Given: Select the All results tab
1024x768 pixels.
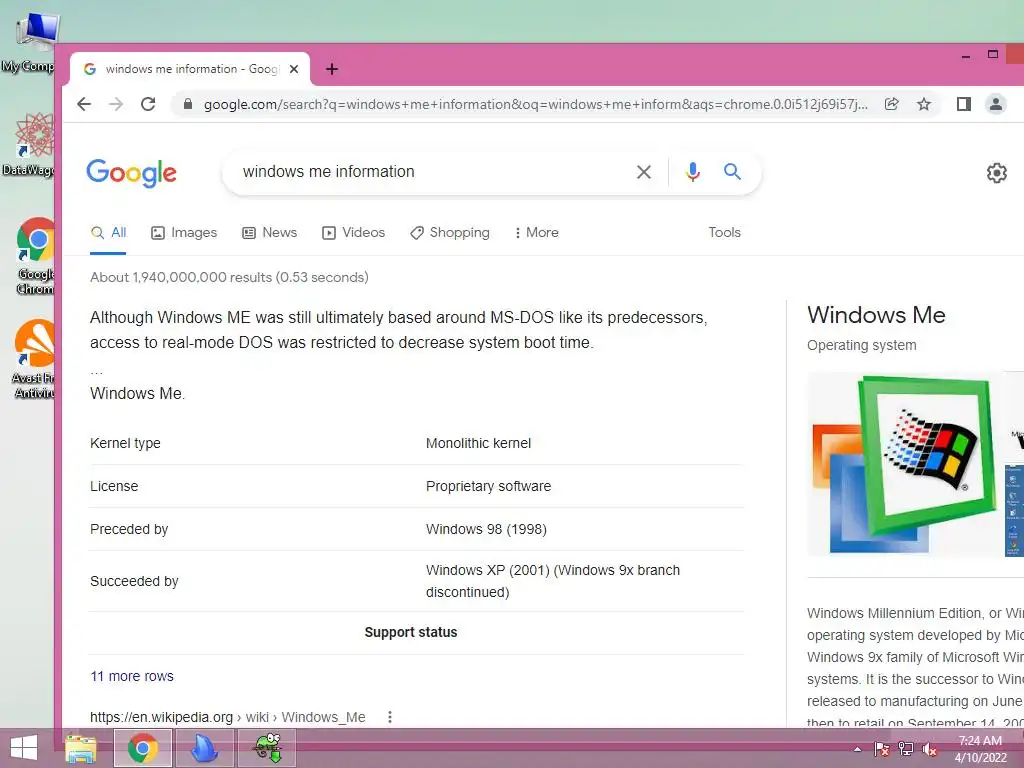Looking at the screenshot, I should (108, 232).
